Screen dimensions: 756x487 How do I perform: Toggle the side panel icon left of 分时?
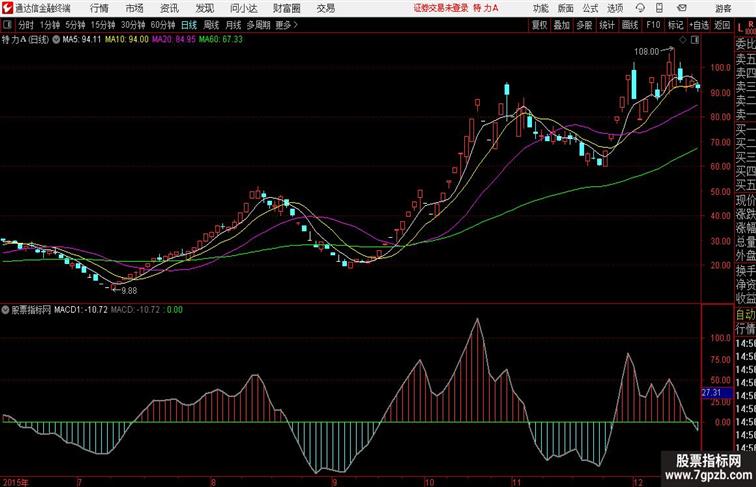[x=7, y=25]
